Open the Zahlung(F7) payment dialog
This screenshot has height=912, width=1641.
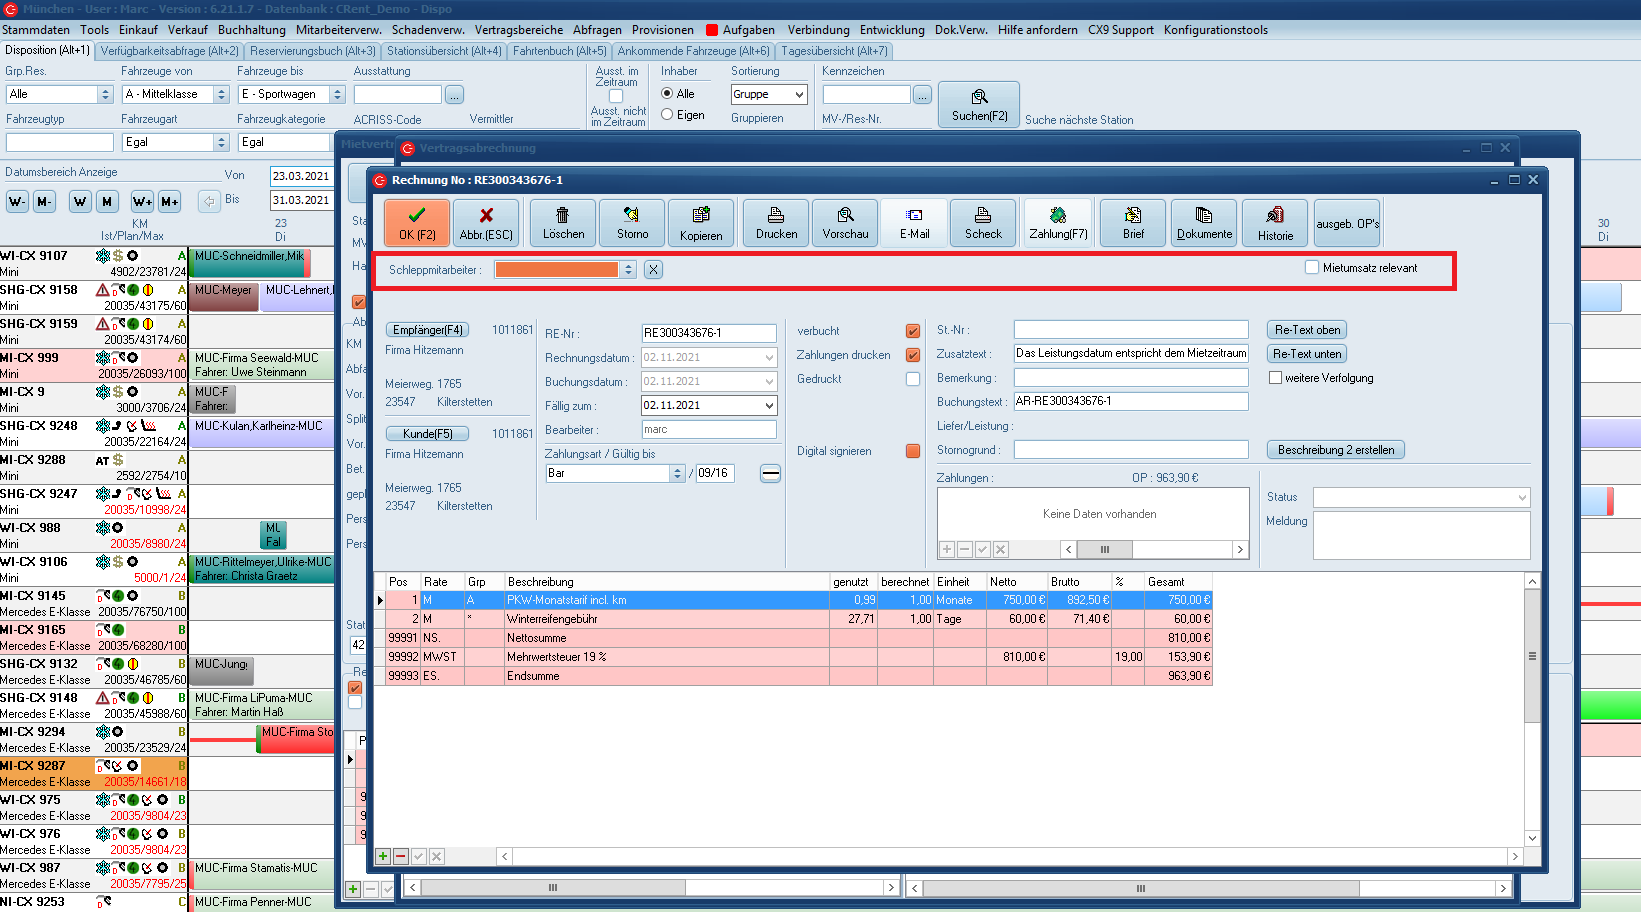pos(1058,222)
